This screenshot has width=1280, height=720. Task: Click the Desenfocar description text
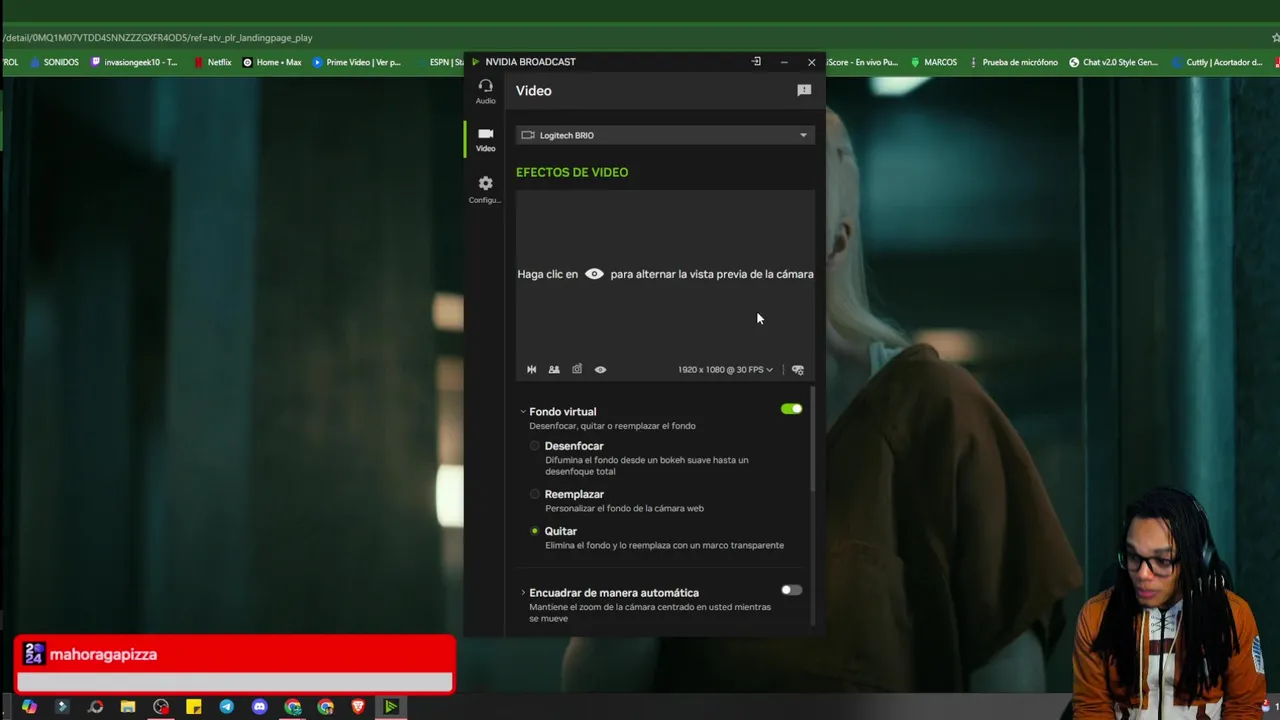[x=646, y=466]
